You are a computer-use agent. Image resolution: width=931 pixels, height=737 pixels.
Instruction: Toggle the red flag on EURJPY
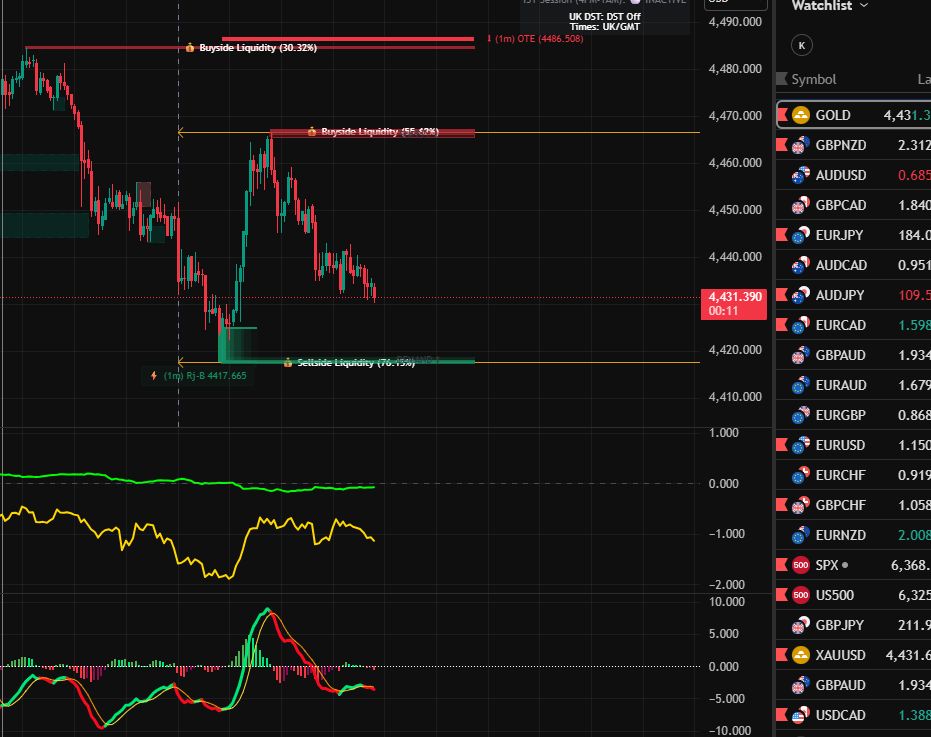tap(782, 235)
